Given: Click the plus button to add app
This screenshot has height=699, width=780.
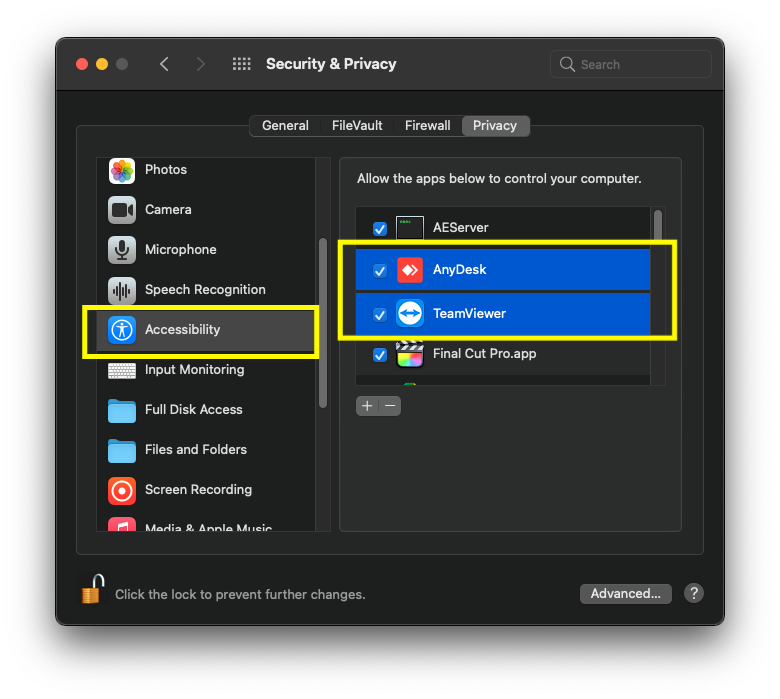Looking at the screenshot, I should pos(367,406).
